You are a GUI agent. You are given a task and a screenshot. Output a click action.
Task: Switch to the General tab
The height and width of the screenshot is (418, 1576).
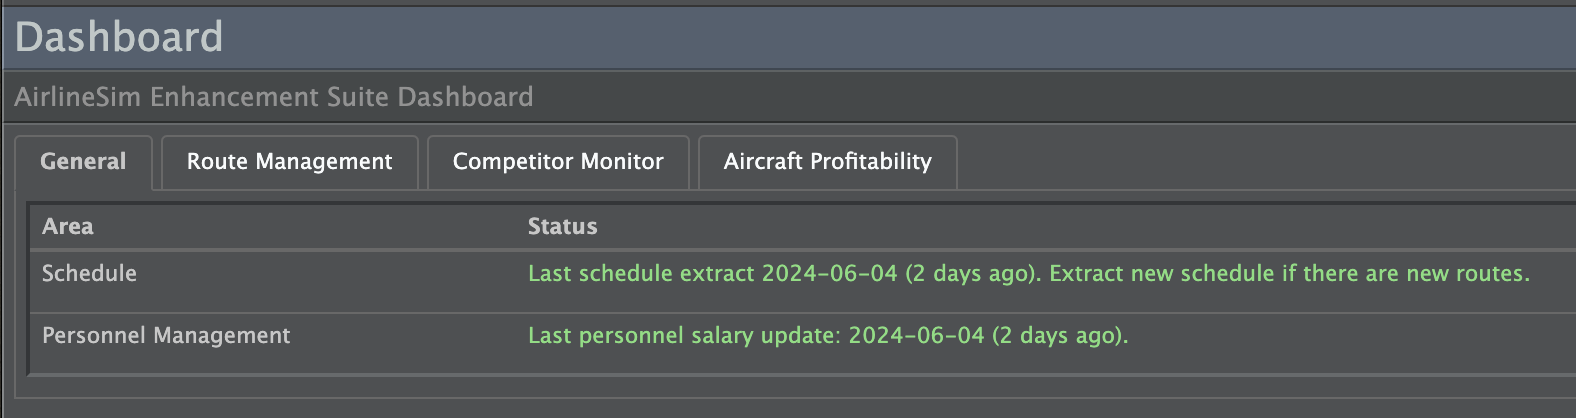point(83,162)
